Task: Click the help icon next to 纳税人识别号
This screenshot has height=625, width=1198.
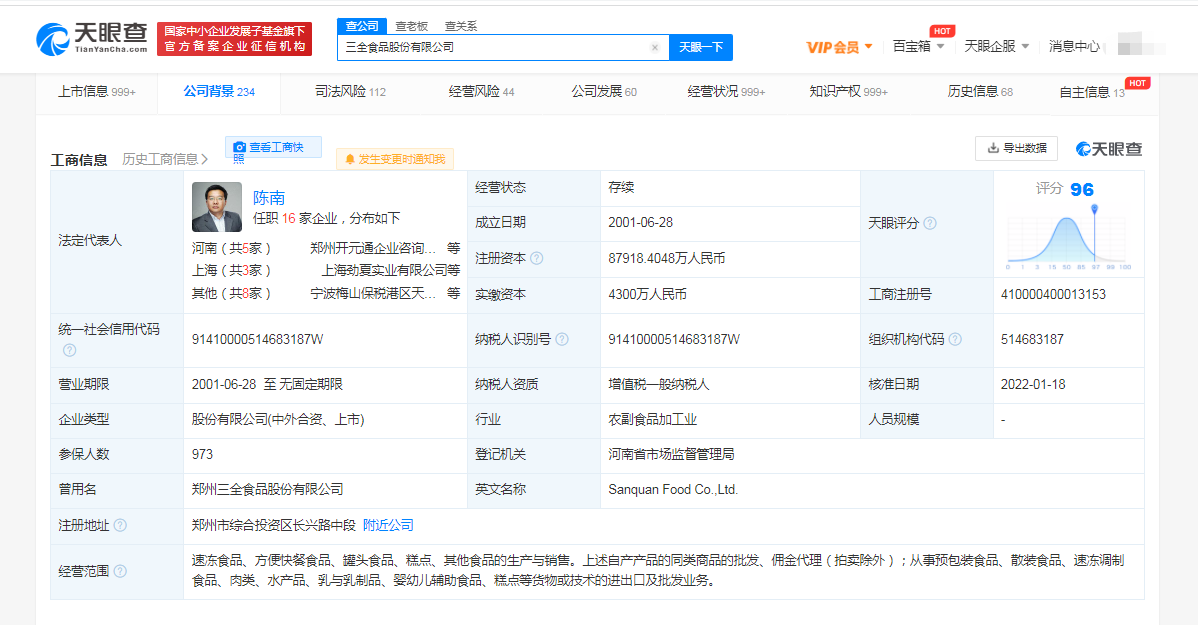Action: 562,339
